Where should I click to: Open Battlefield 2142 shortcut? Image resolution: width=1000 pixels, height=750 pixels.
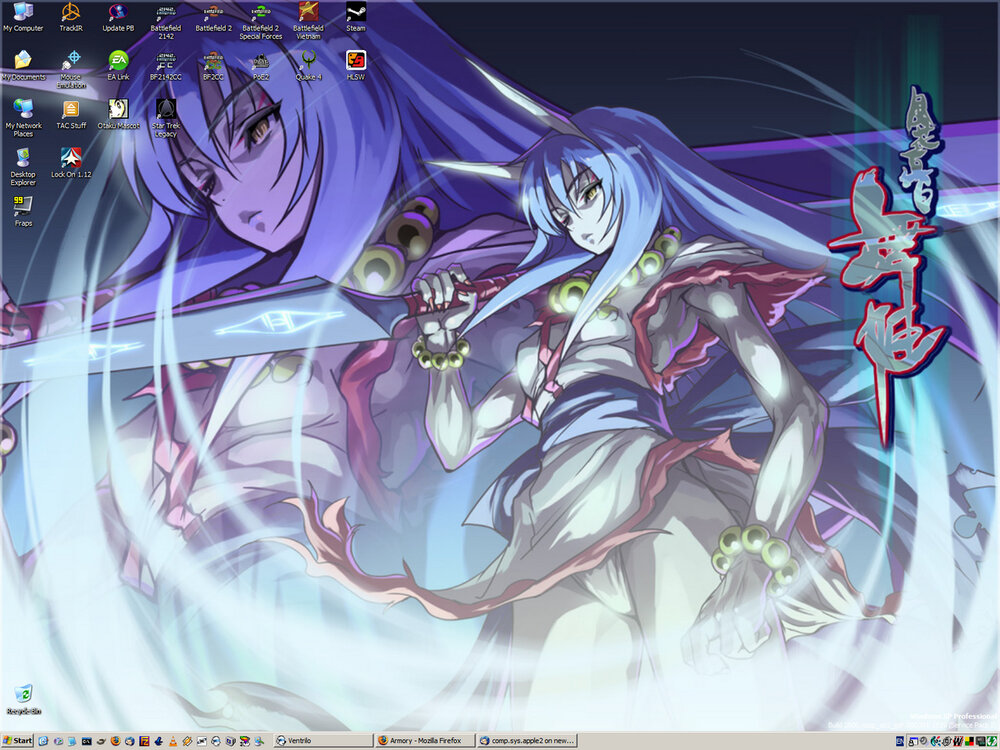click(166, 12)
